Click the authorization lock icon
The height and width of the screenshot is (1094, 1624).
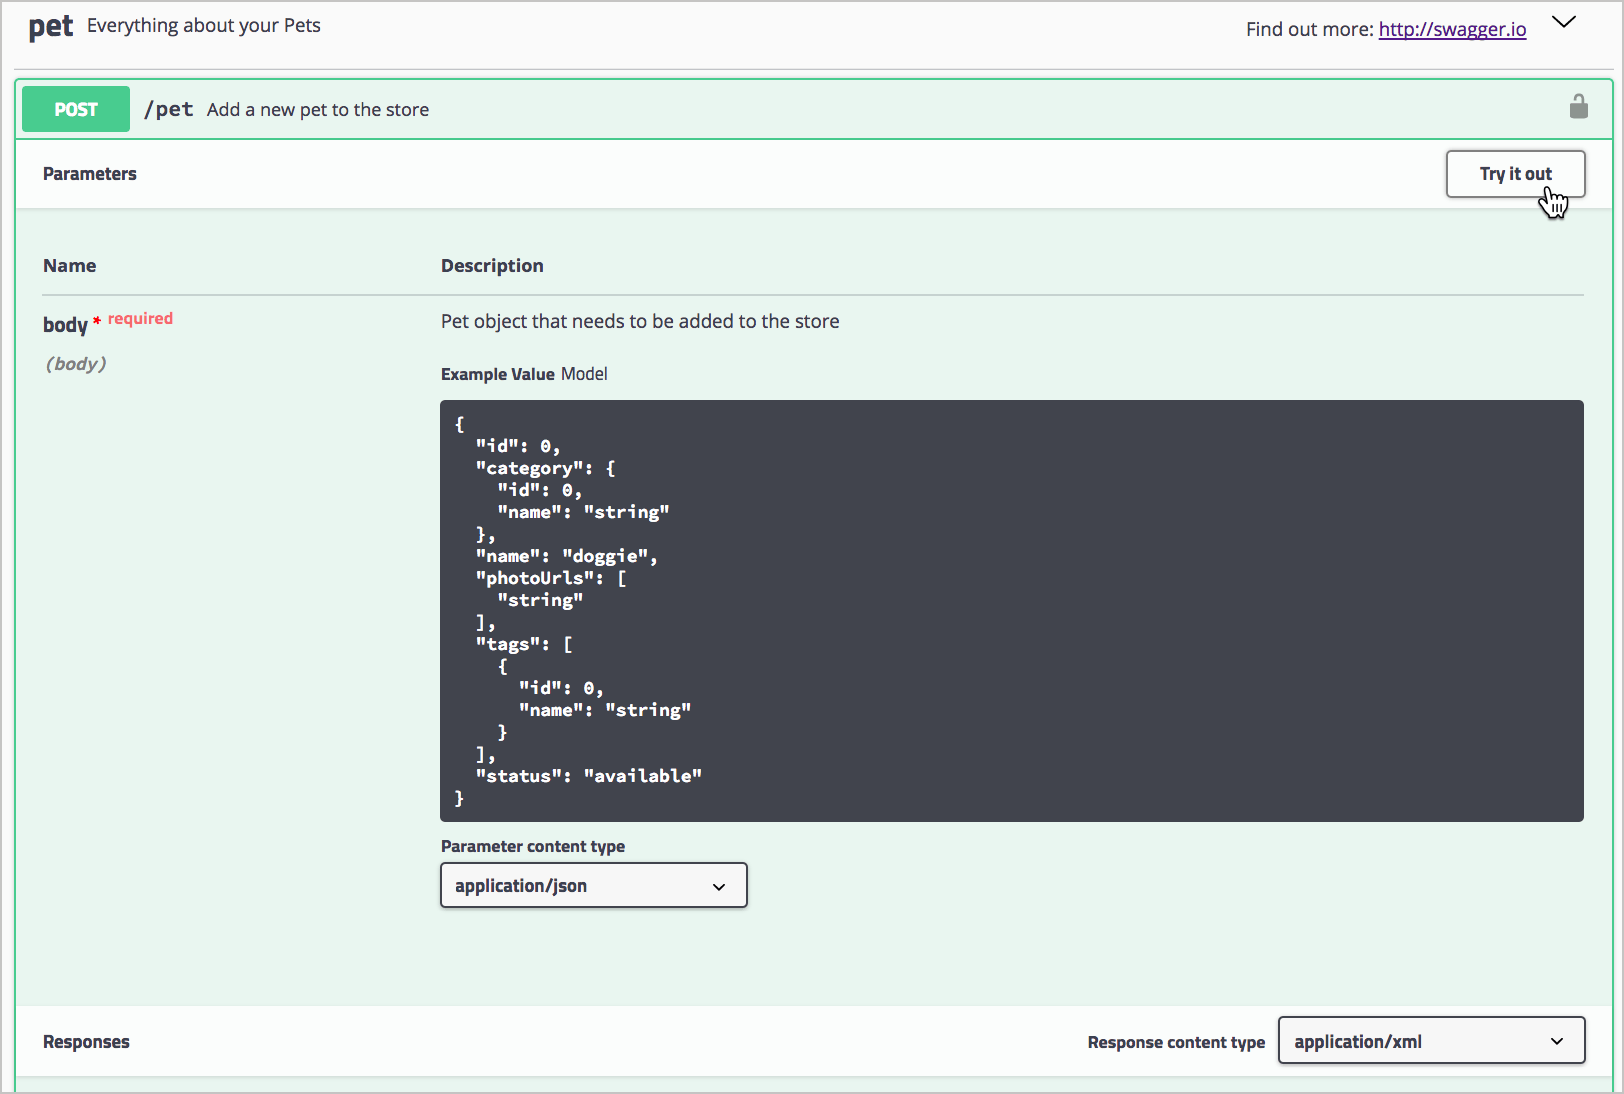pyautogui.click(x=1578, y=107)
